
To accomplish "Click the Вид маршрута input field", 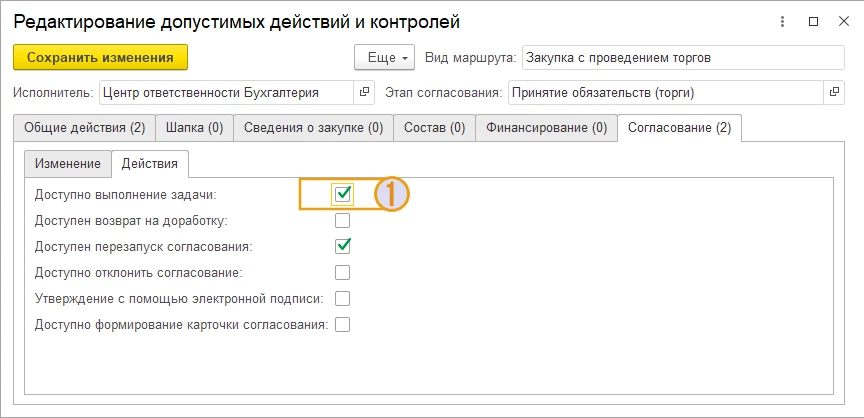I will pyautogui.click(x=683, y=57).
